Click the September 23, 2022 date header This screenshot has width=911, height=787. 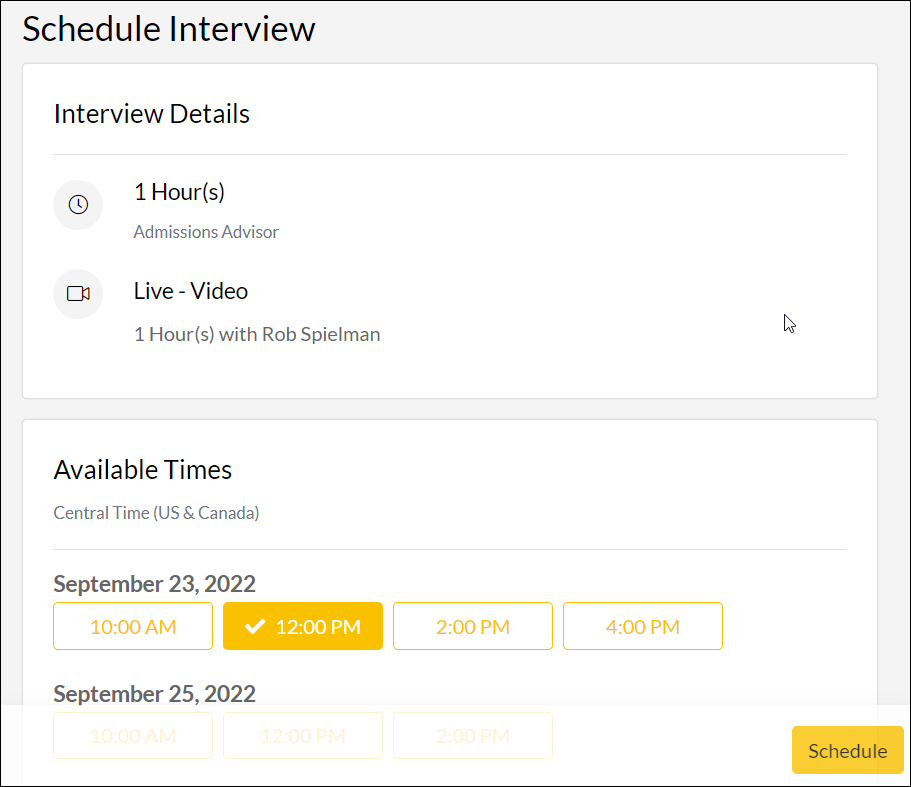click(154, 583)
